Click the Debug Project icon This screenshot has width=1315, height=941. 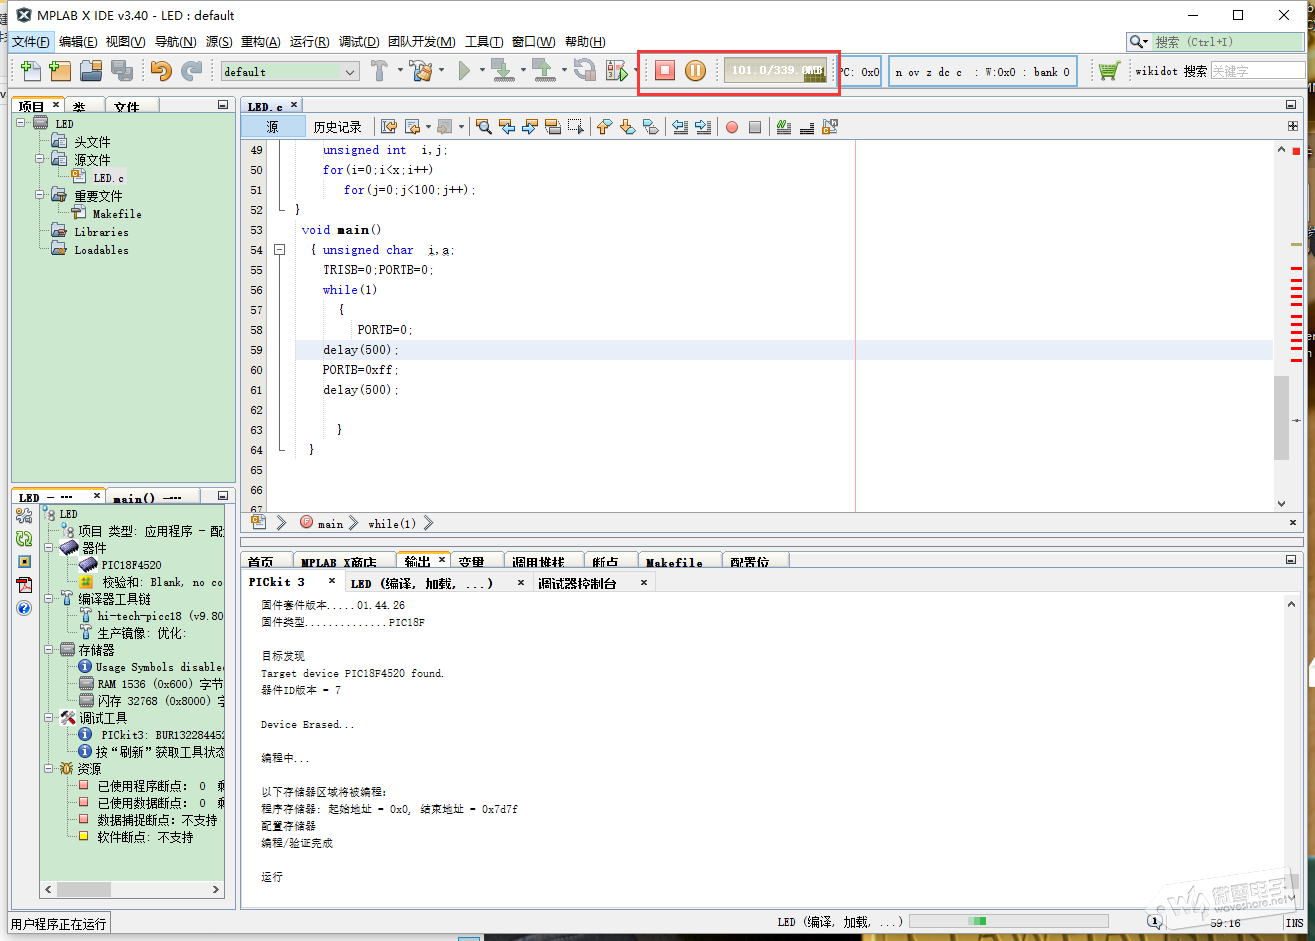coord(617,71)
